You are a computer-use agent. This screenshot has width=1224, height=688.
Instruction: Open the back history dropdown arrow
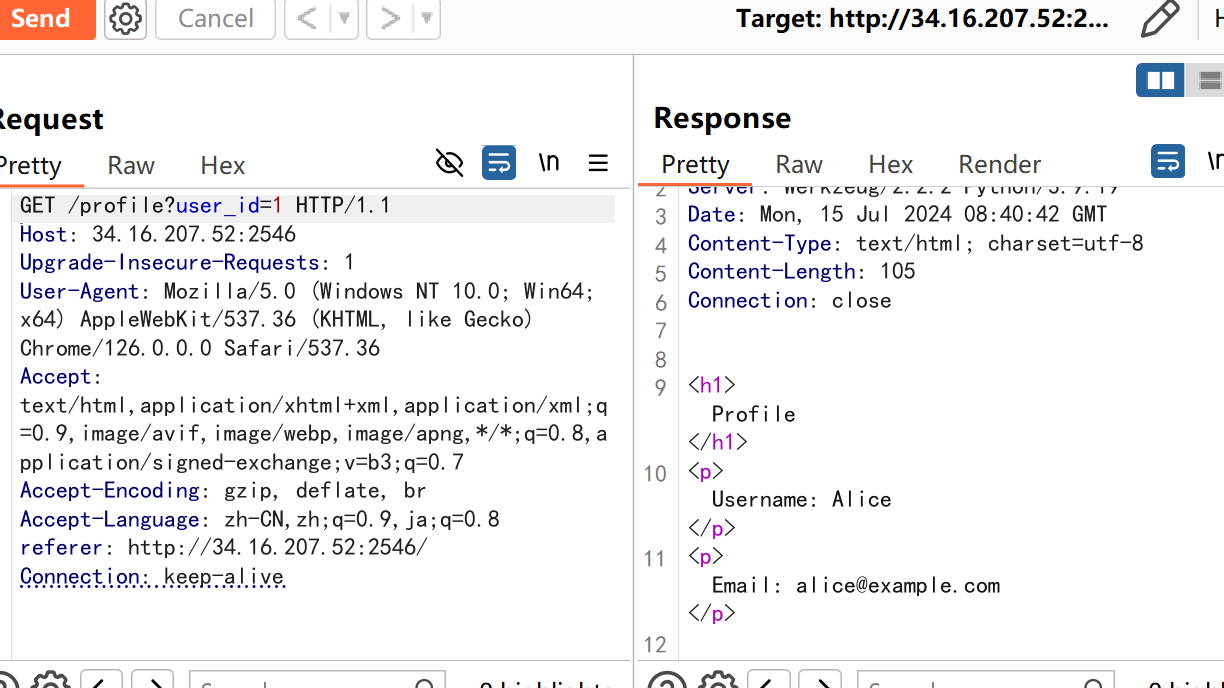point(344,18)
